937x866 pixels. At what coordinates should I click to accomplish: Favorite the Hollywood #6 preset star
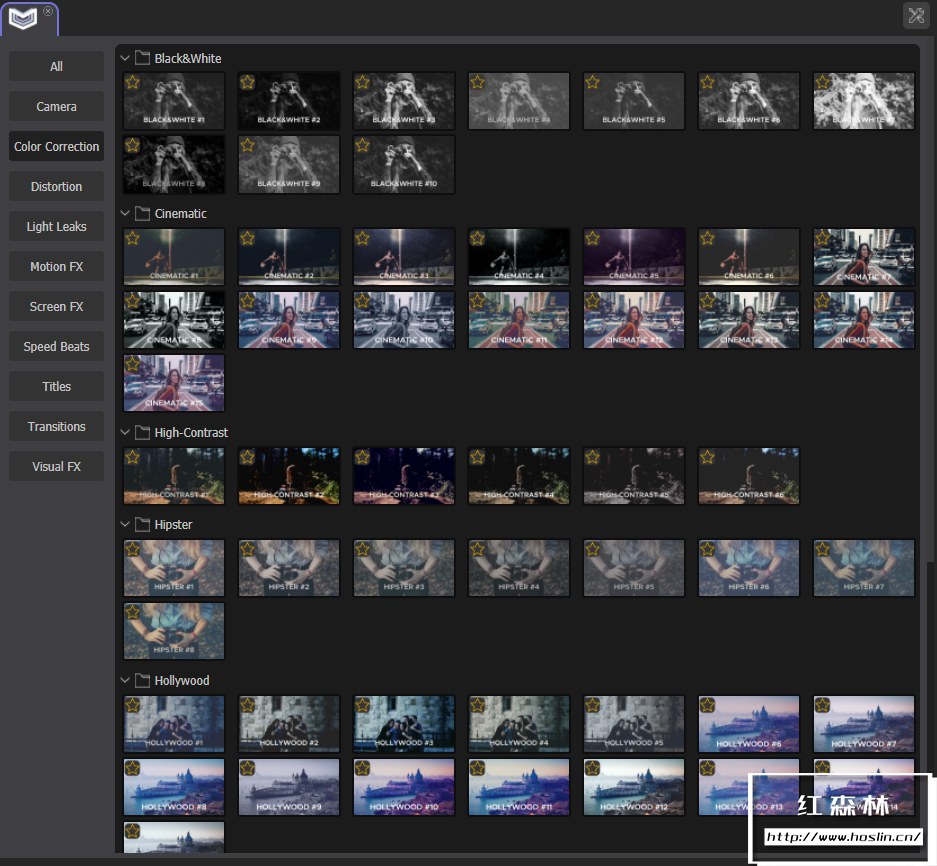coord(708,705)
